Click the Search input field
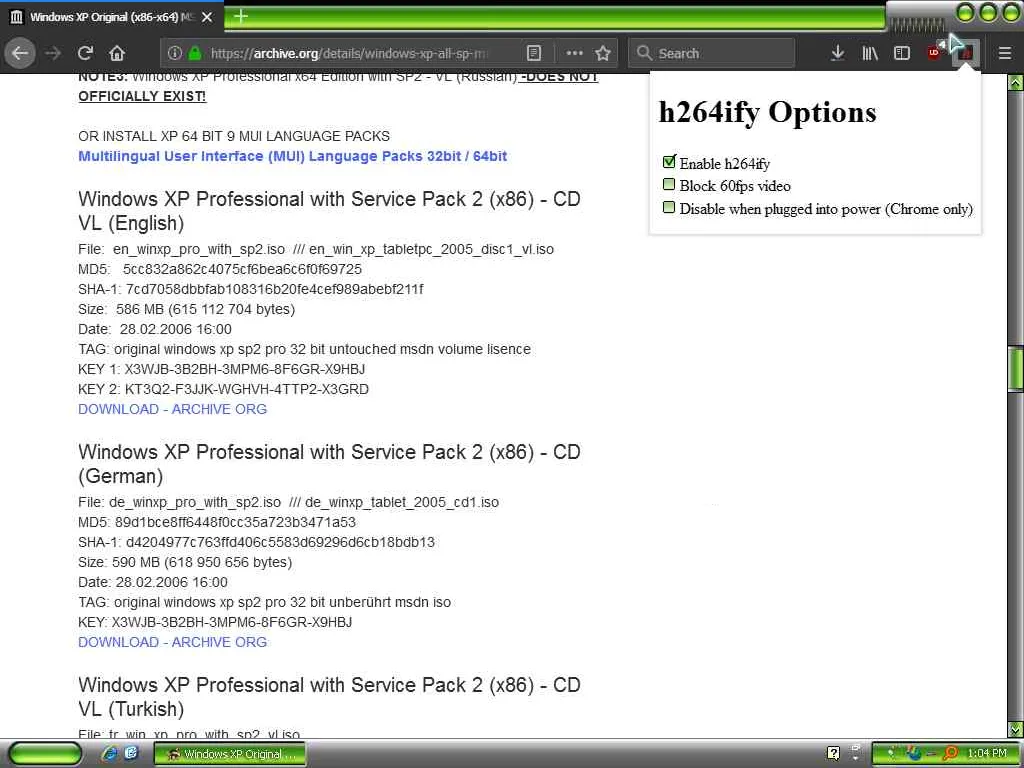The height and width of the screenshot is (768, 1024). [x=712, y=54]
